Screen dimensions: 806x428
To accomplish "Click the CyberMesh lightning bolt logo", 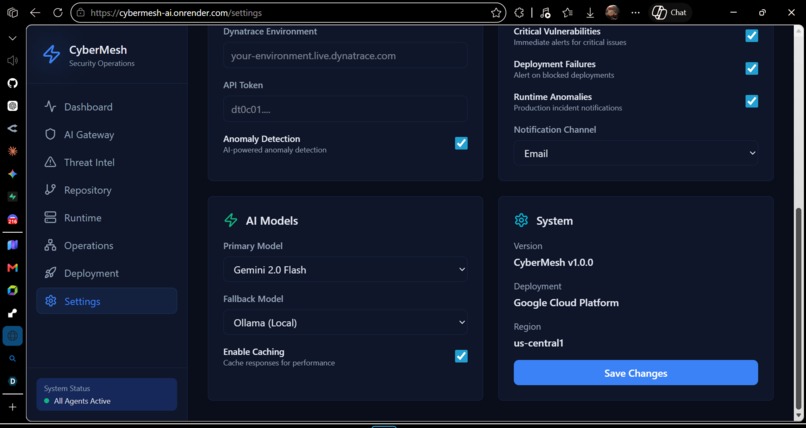I will click(51, 54).
